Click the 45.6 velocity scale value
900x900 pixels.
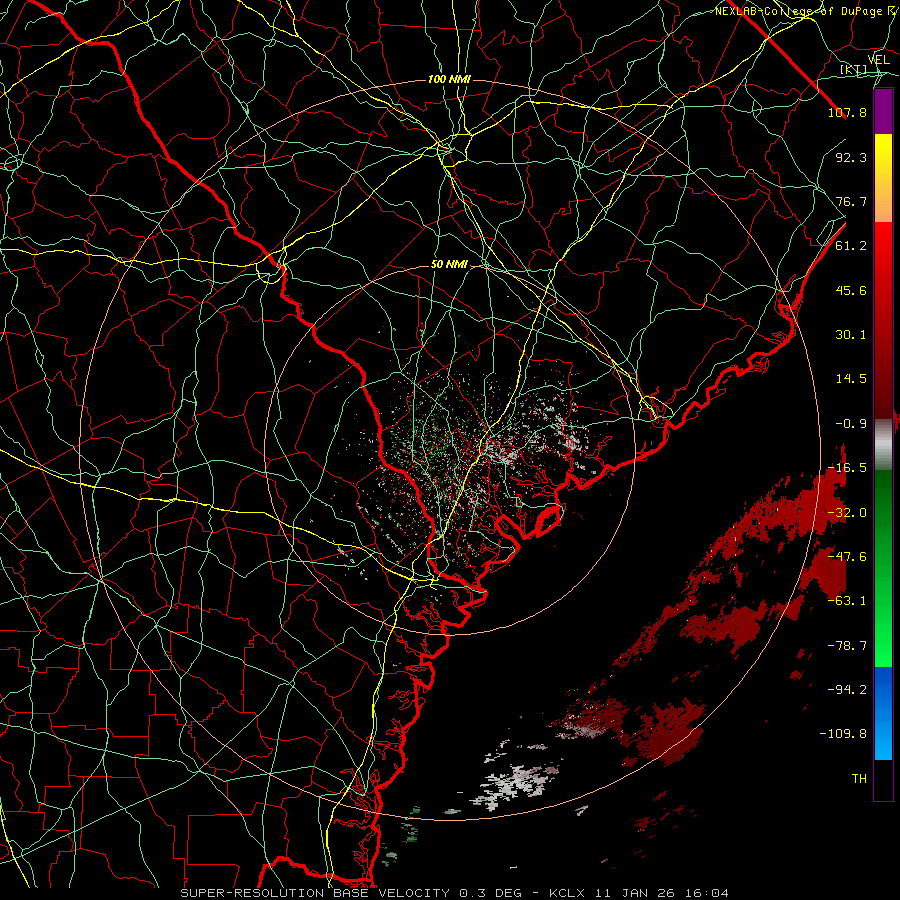tap(851, 290)
